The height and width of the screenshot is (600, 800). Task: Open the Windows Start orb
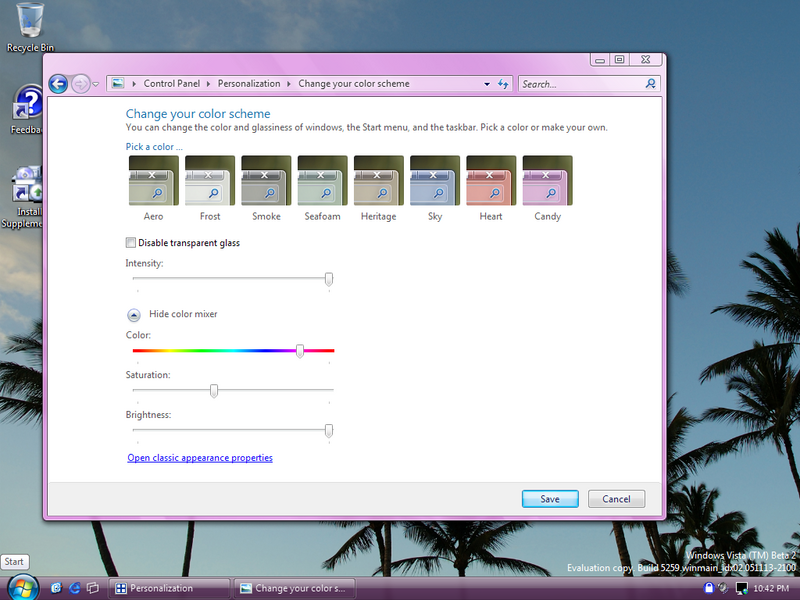point(23,587)
